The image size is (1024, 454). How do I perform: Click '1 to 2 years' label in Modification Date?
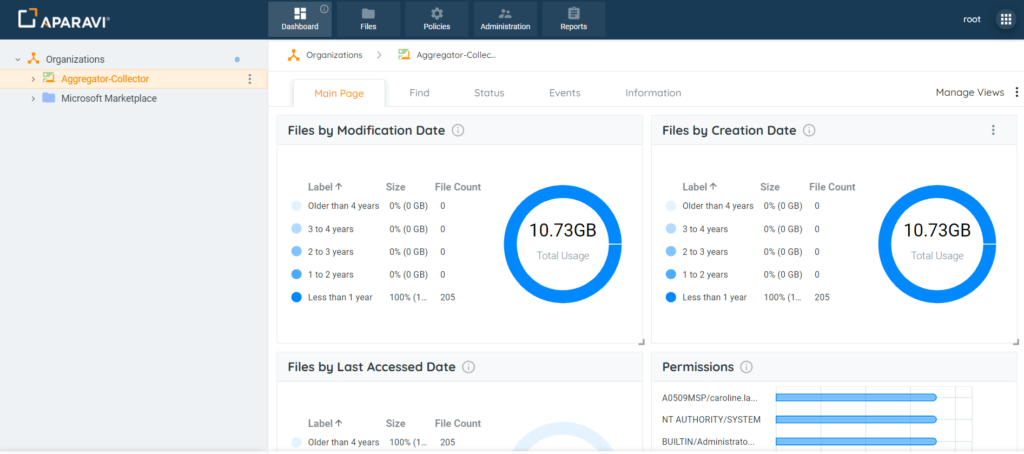pos(330,274)
